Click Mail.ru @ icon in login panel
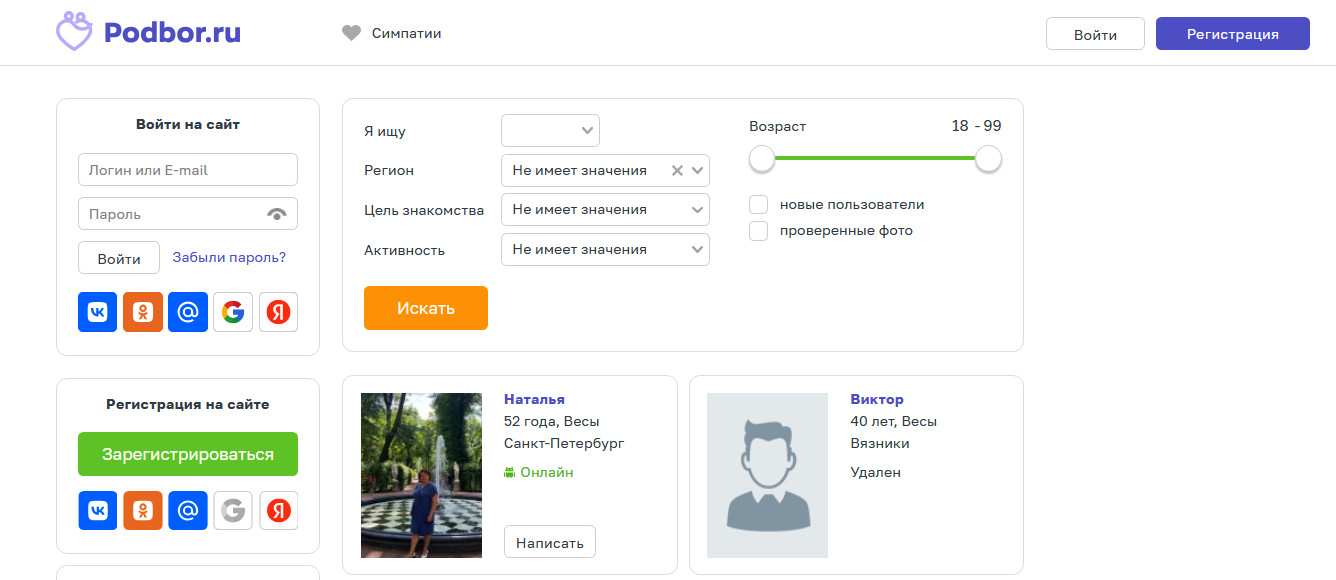Viewport: 1336px width, 580px height. 188,312
